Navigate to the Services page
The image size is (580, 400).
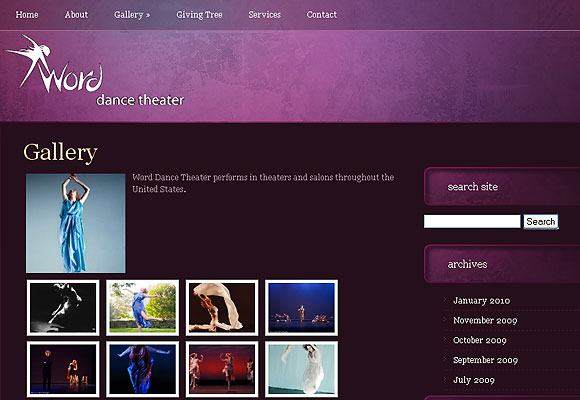point(264,15)
